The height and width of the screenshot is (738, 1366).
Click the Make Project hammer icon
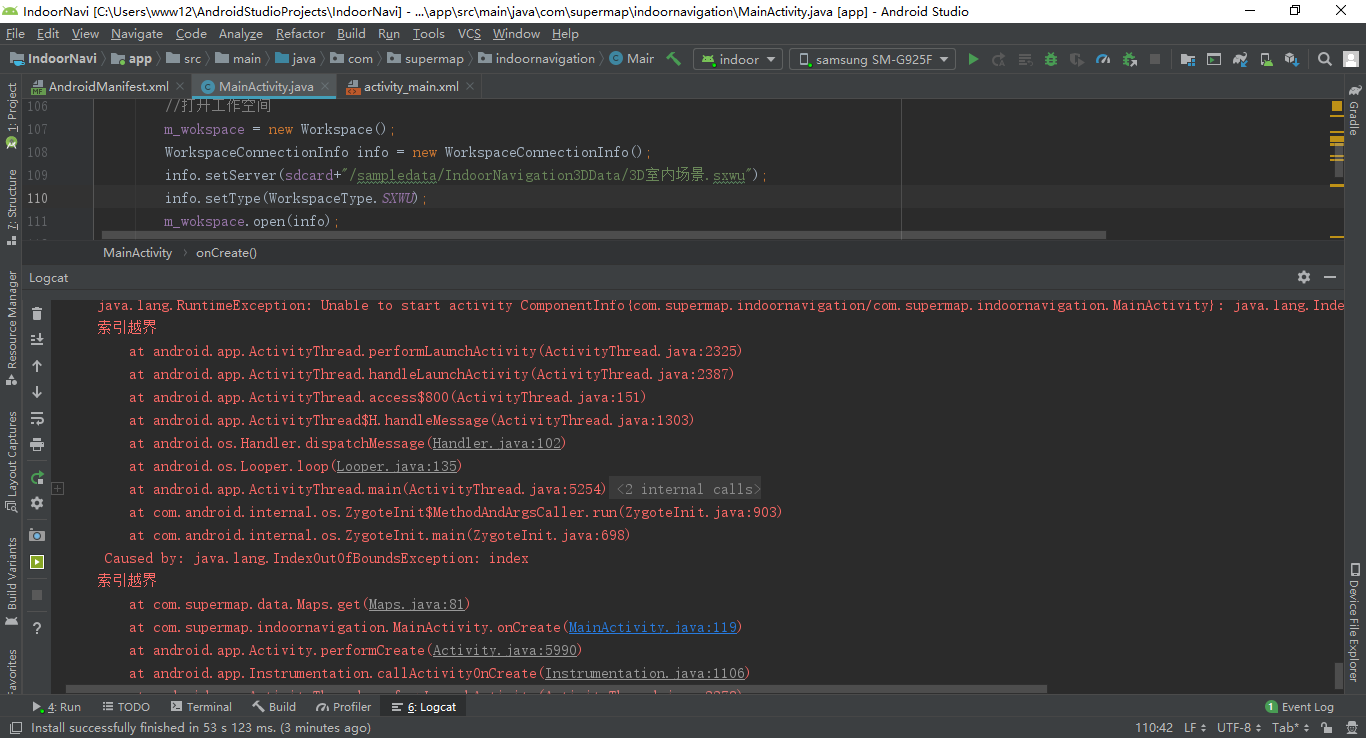[x=674, y=59]
